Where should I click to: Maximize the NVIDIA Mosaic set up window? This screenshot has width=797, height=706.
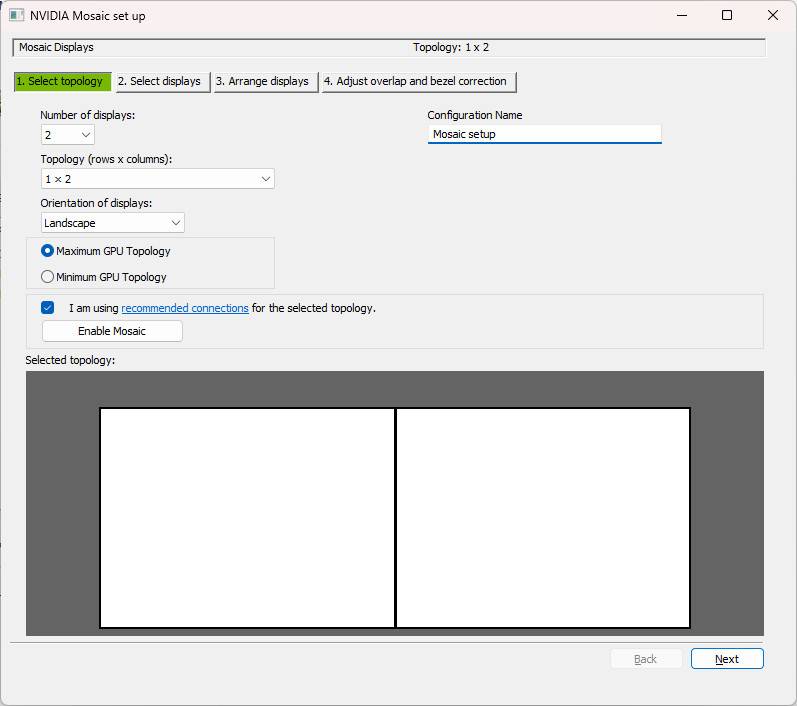coord(727,16)
